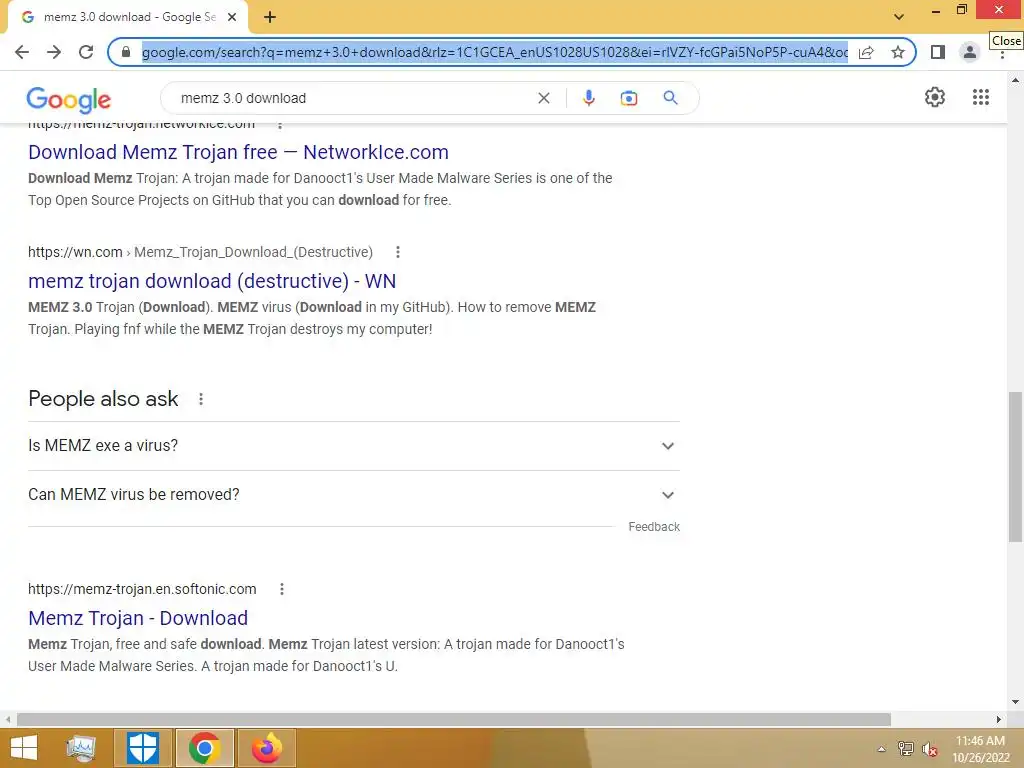This screenshot has height=768, width=1024.
Task: Click inside the Google search field
Action: pos(353,98)
